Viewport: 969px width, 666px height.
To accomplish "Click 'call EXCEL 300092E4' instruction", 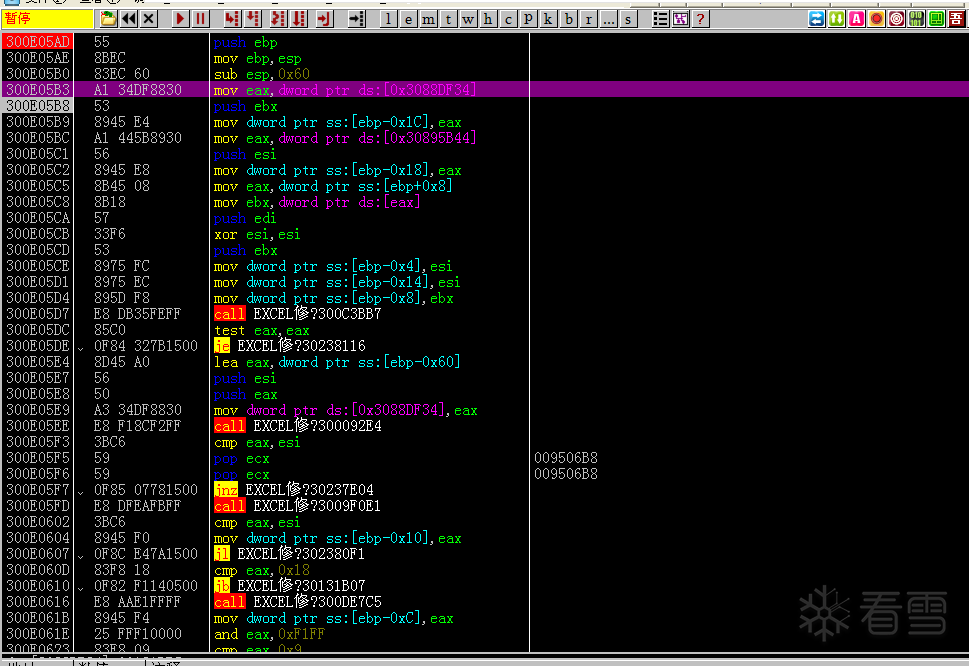I will 297,426.
